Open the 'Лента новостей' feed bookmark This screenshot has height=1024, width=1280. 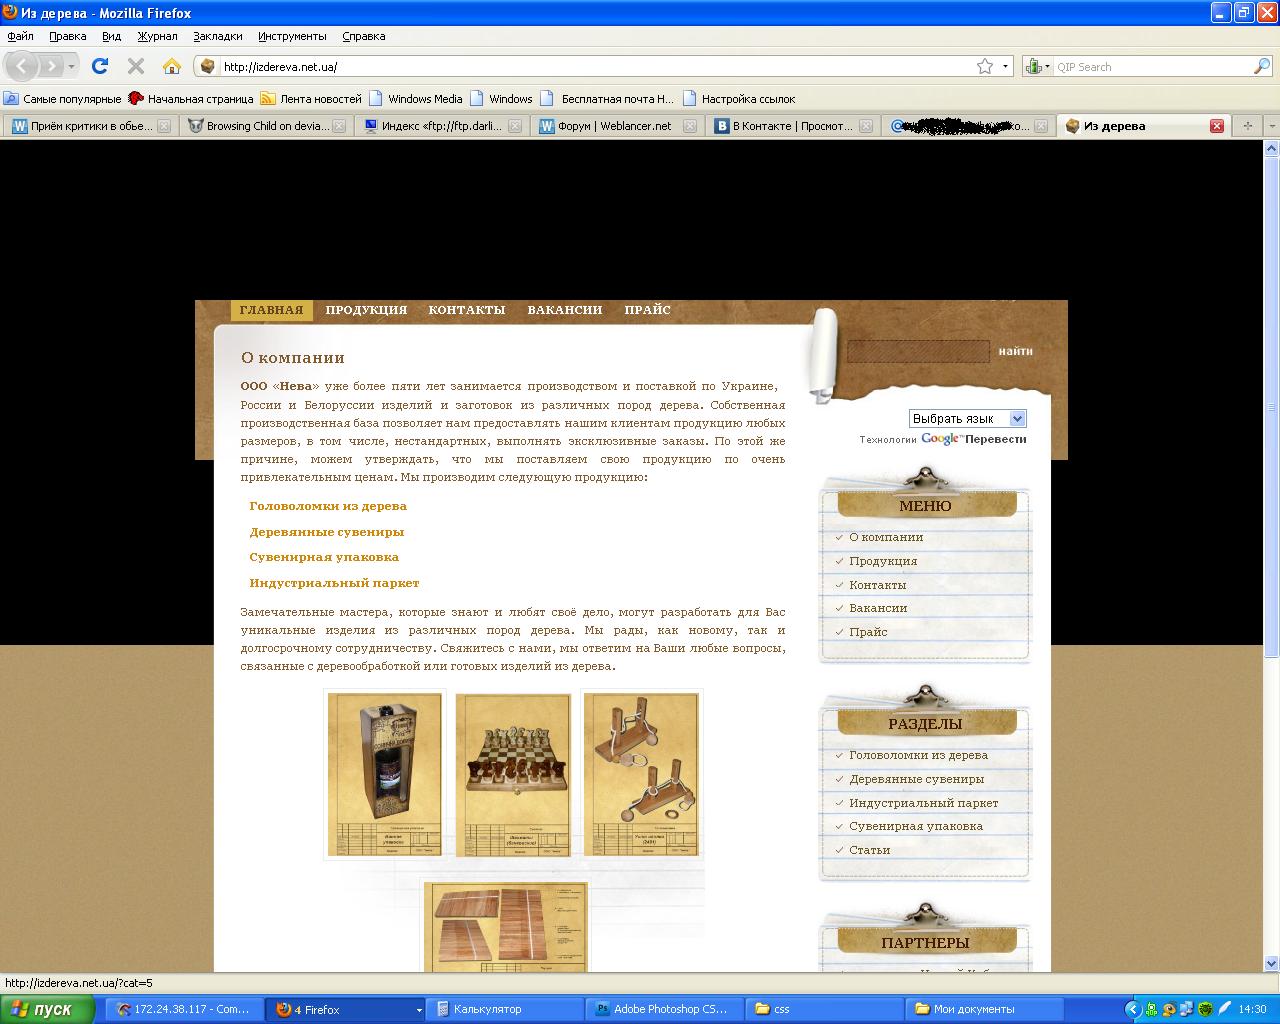[311, 98]
